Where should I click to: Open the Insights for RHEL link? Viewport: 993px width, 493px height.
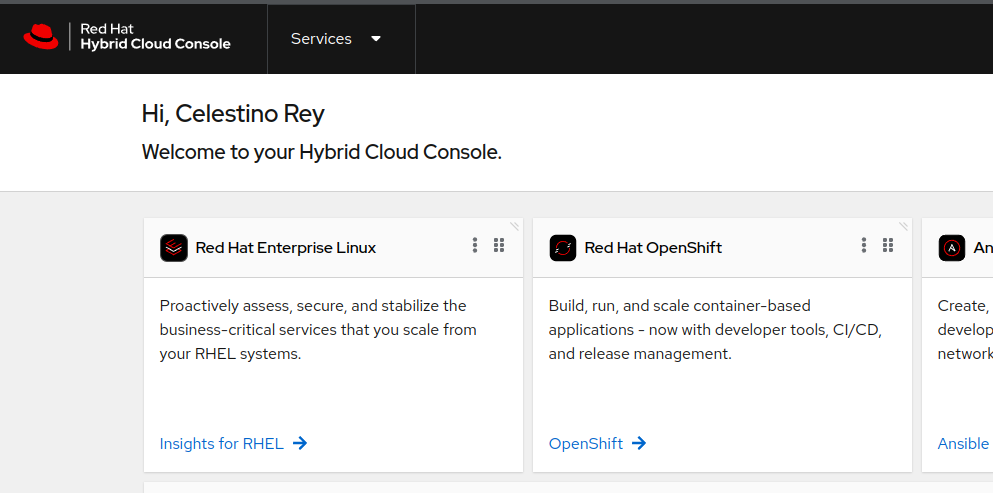click(x=221, y=443)
